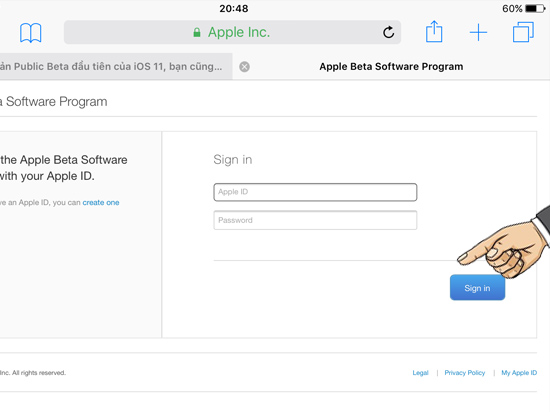Show all tabs with the overlapping squares icon
This screenshot has height=412, width=550.
[x=523, y=32]
